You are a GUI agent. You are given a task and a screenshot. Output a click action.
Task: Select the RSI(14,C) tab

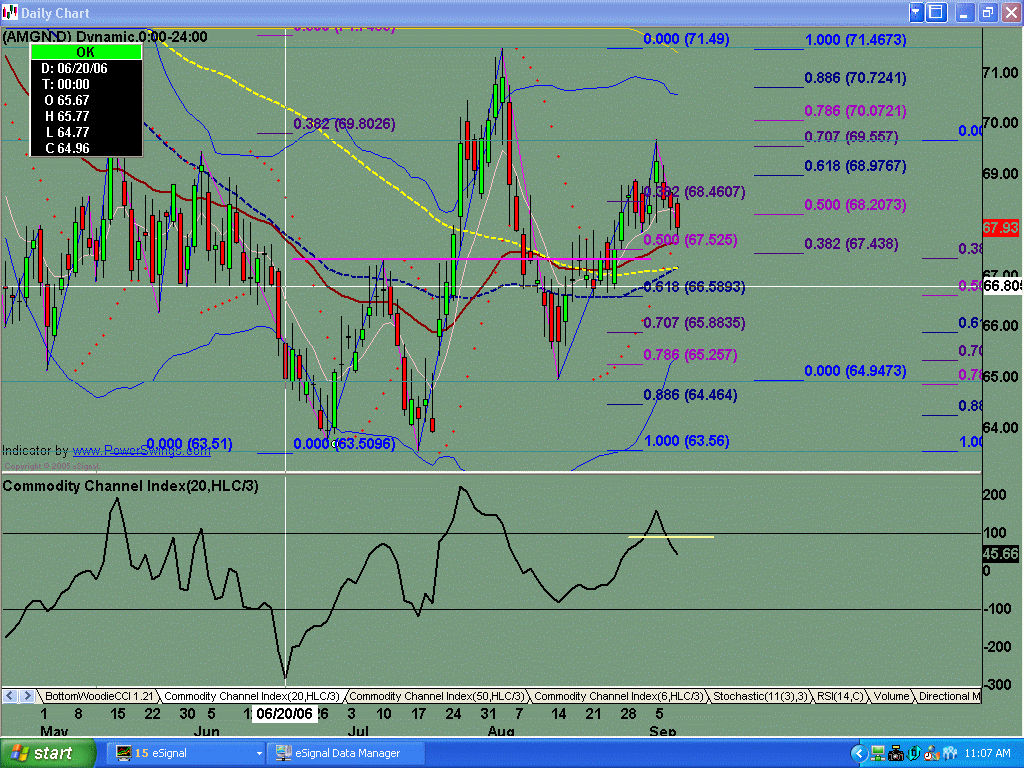tap(840, 696)
